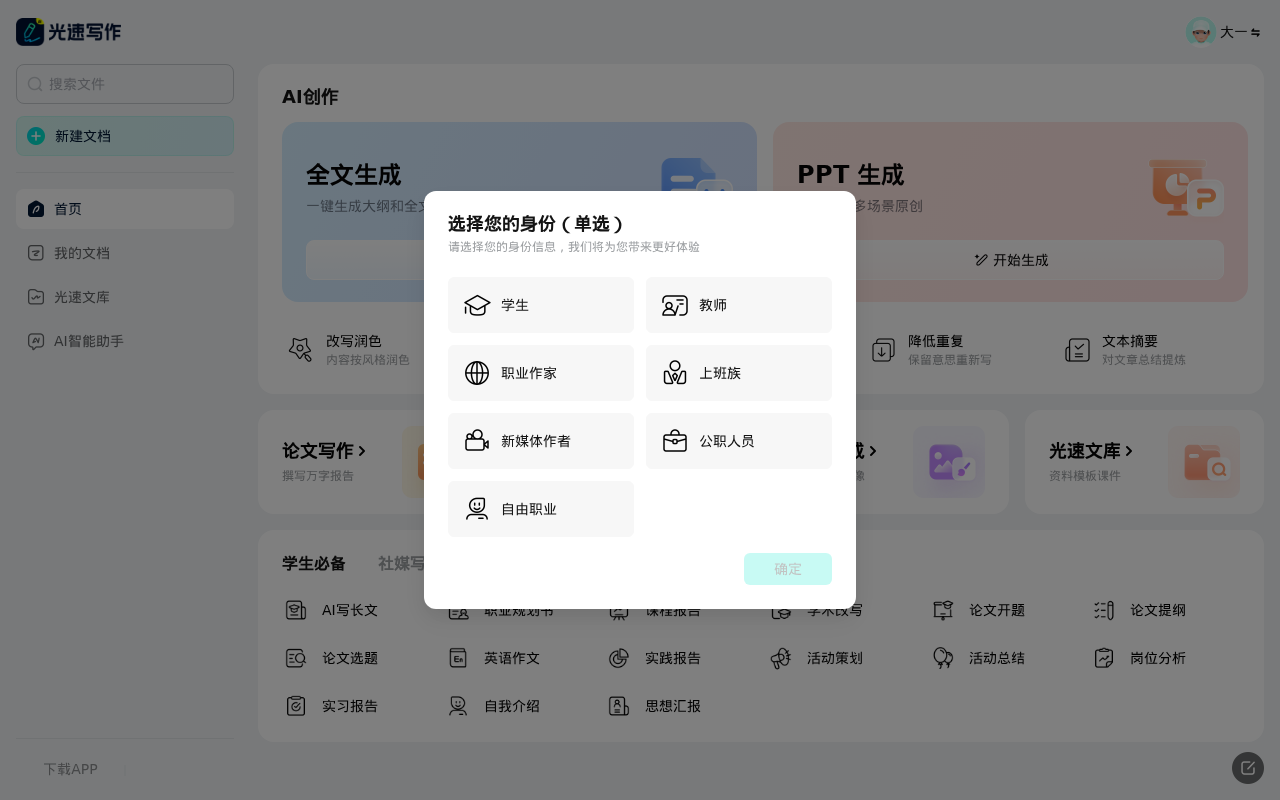1280x800 pixels.
Task: Select the 教师 identity option
Action: tap(739, 305)
